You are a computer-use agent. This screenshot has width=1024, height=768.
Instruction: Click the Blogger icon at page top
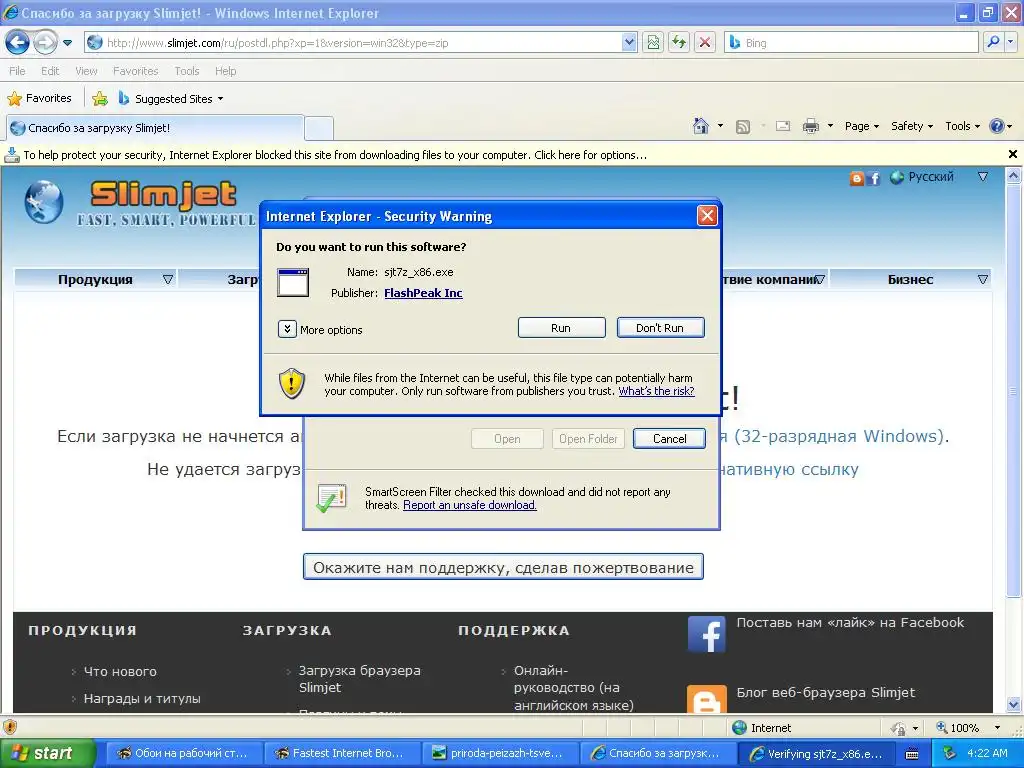click(857, 178)
